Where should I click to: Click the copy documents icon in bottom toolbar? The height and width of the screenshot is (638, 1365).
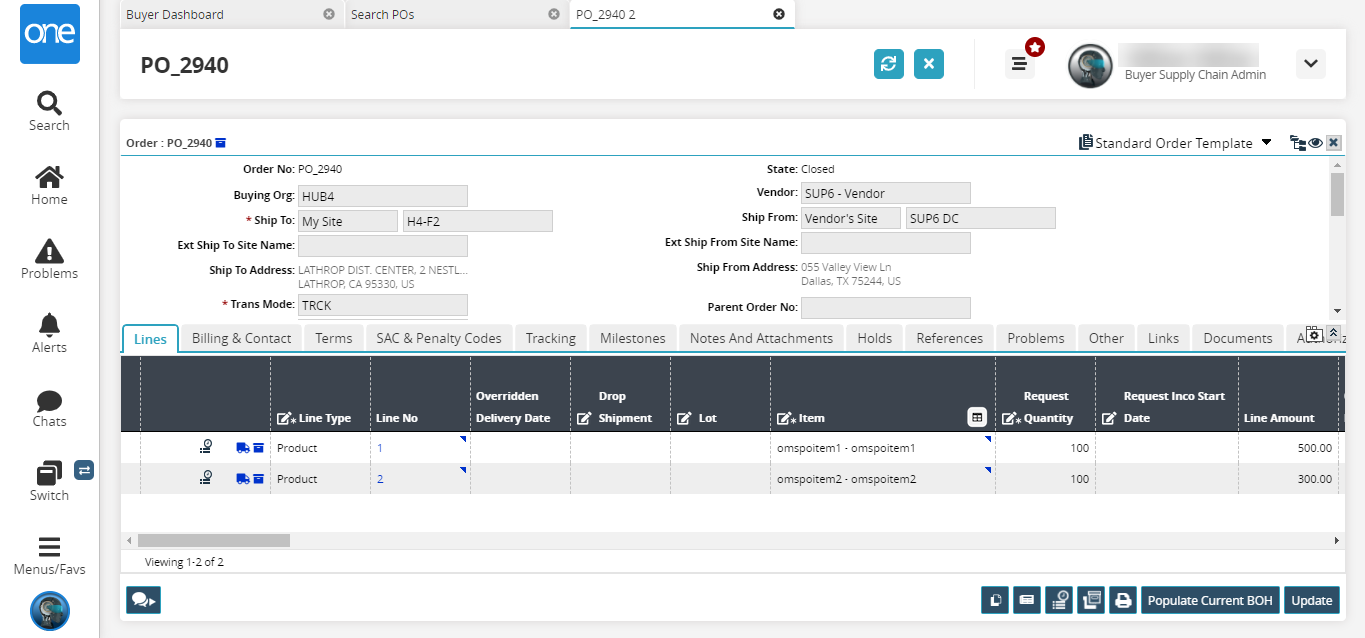click(995, 600)
